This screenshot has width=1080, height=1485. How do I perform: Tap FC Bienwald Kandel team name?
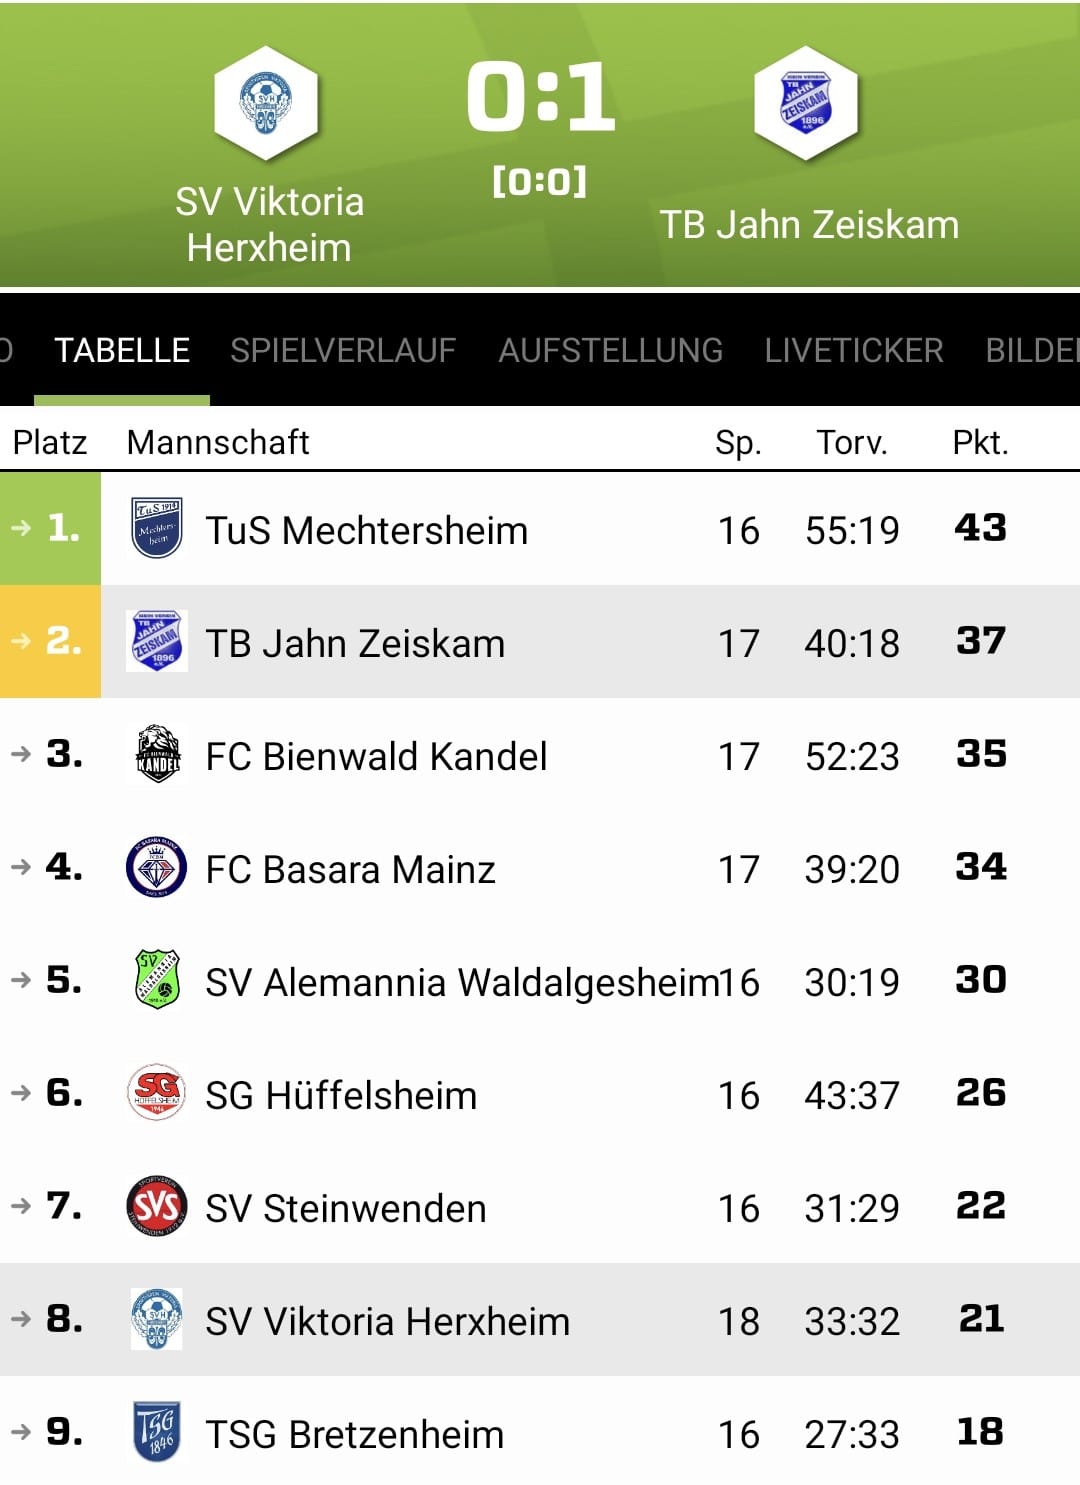tap(376, 756)
